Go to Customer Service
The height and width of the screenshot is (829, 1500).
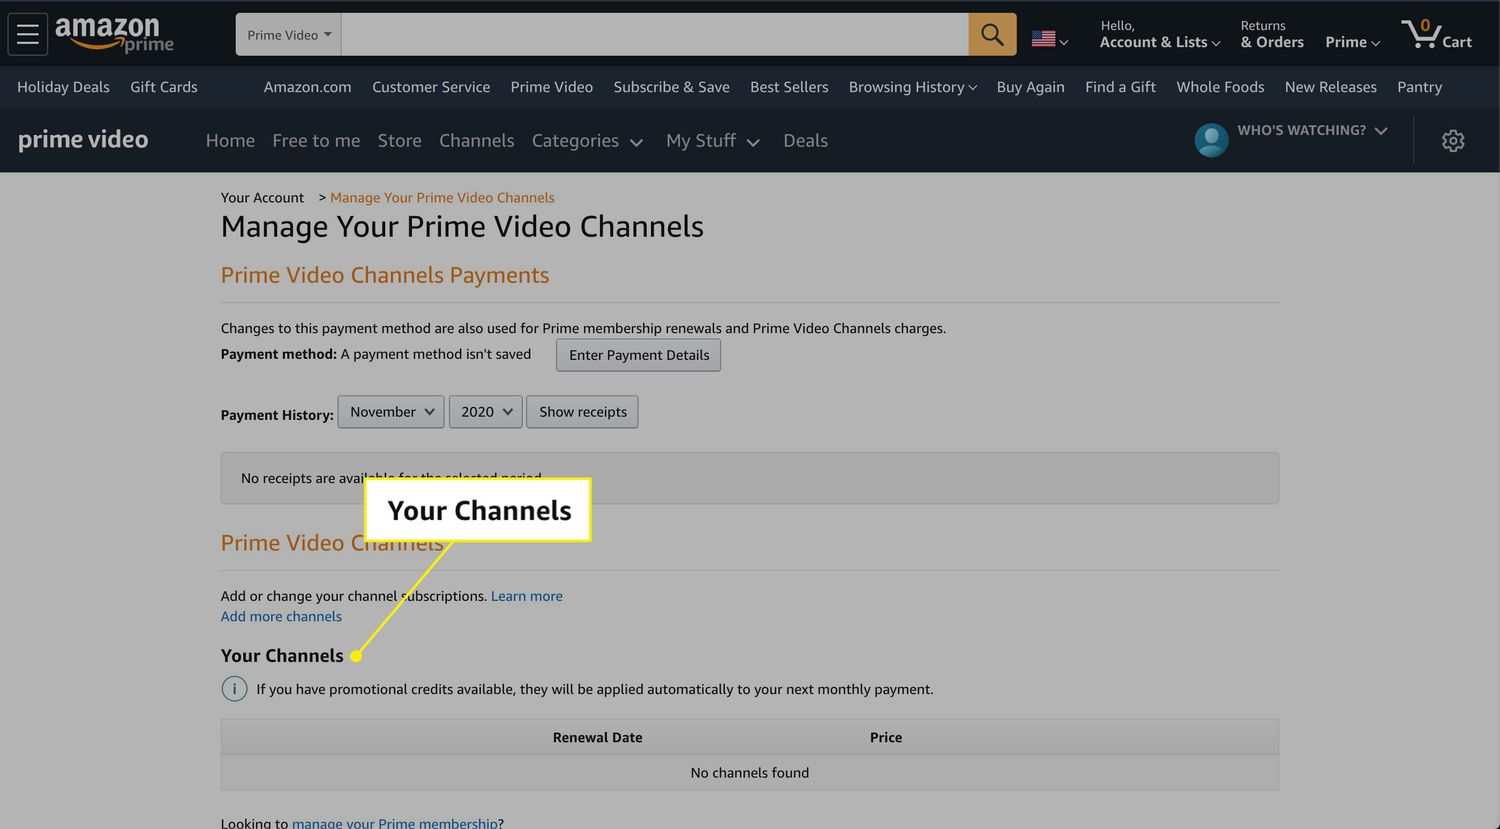(x=431, y=87)
